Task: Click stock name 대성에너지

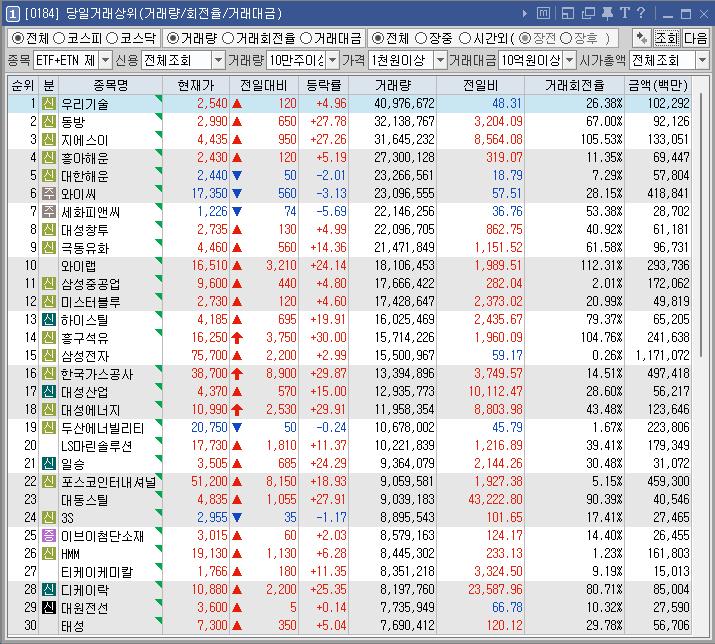Action: 91,410
